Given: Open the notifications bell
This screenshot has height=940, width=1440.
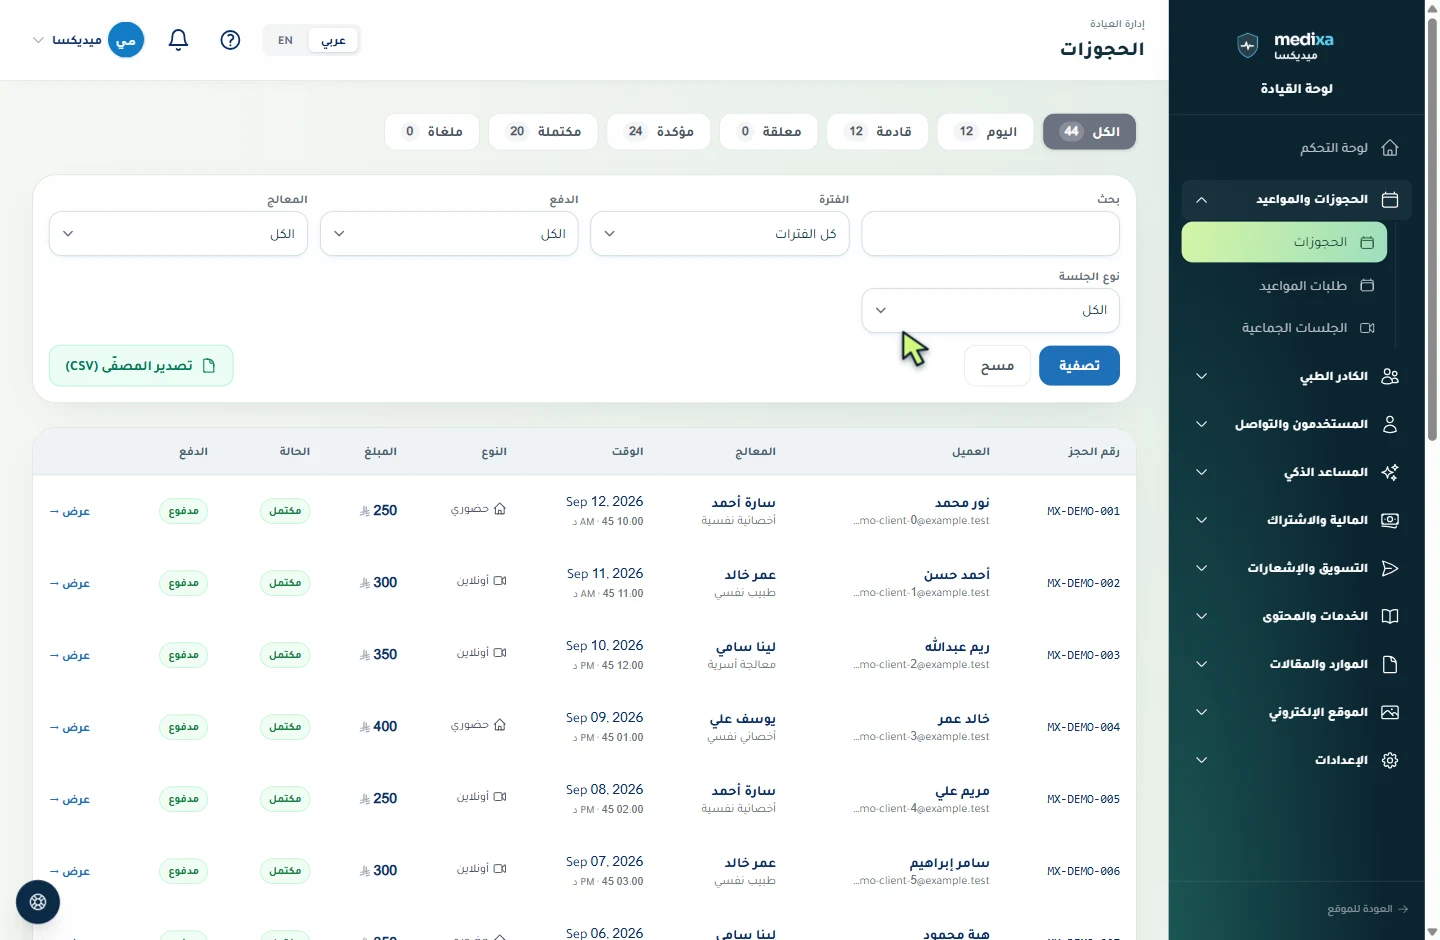Looking at the screenshot, I should pos(178,40).
